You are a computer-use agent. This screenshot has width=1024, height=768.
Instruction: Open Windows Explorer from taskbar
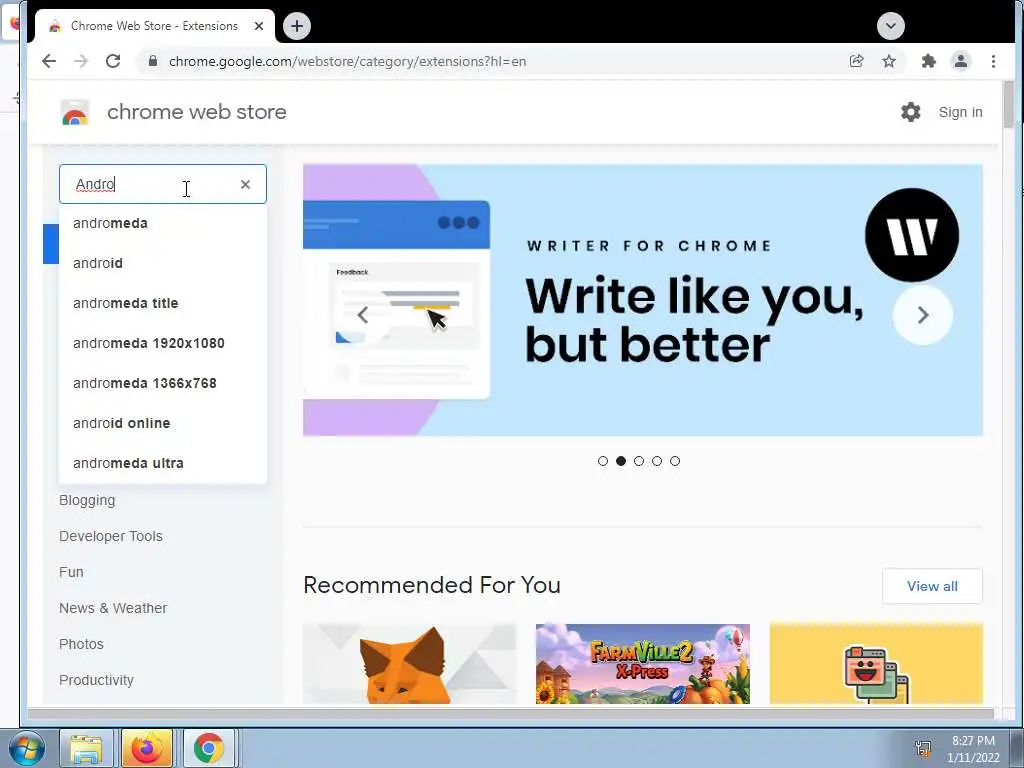pyautogui.click(x=86, y=748)
